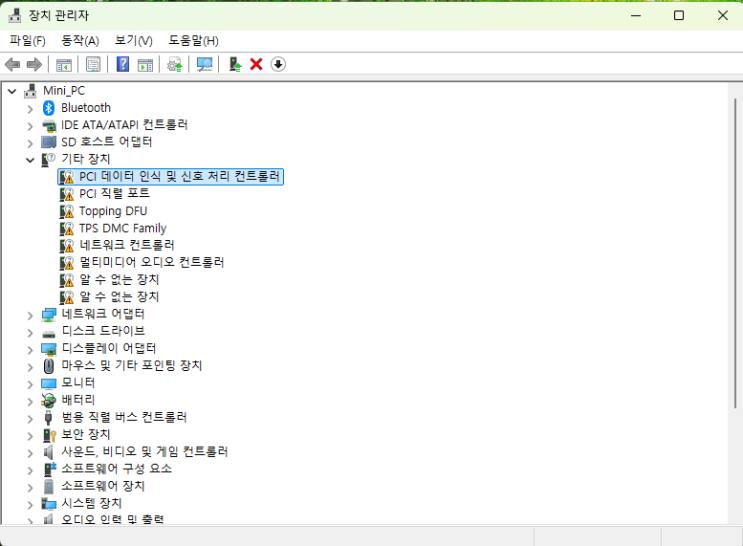Click the Update driver gear icon
The image size is (743, 546).
(175, 64)
